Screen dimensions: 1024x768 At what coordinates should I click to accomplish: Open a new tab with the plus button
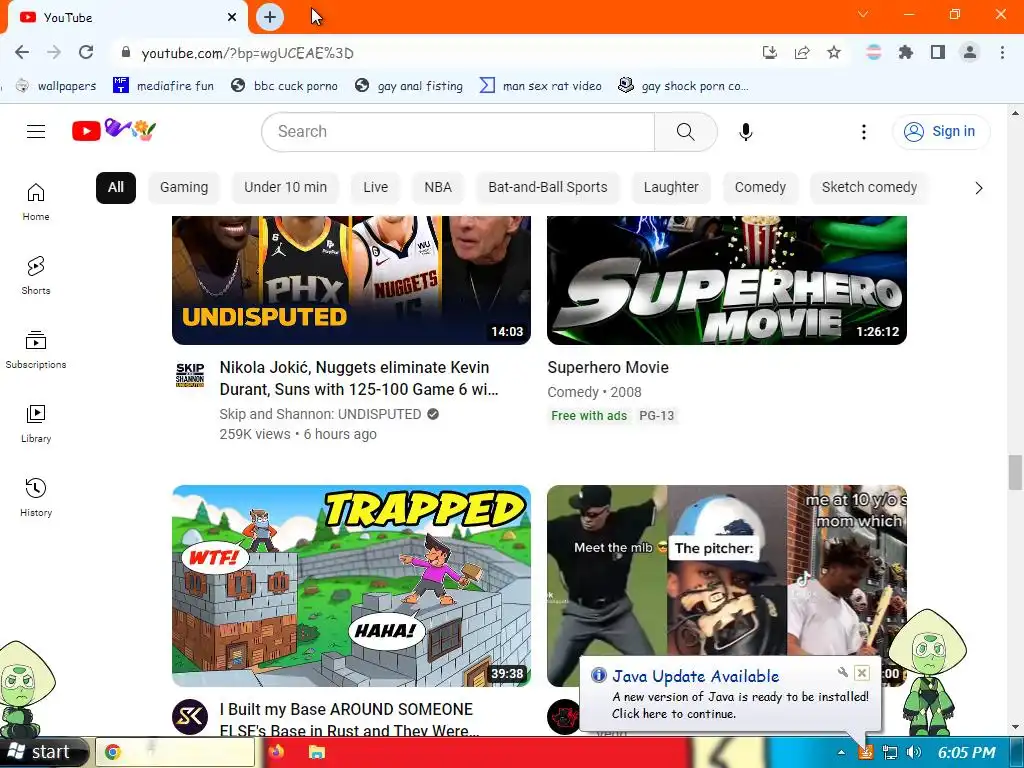[x=270, y=17]
